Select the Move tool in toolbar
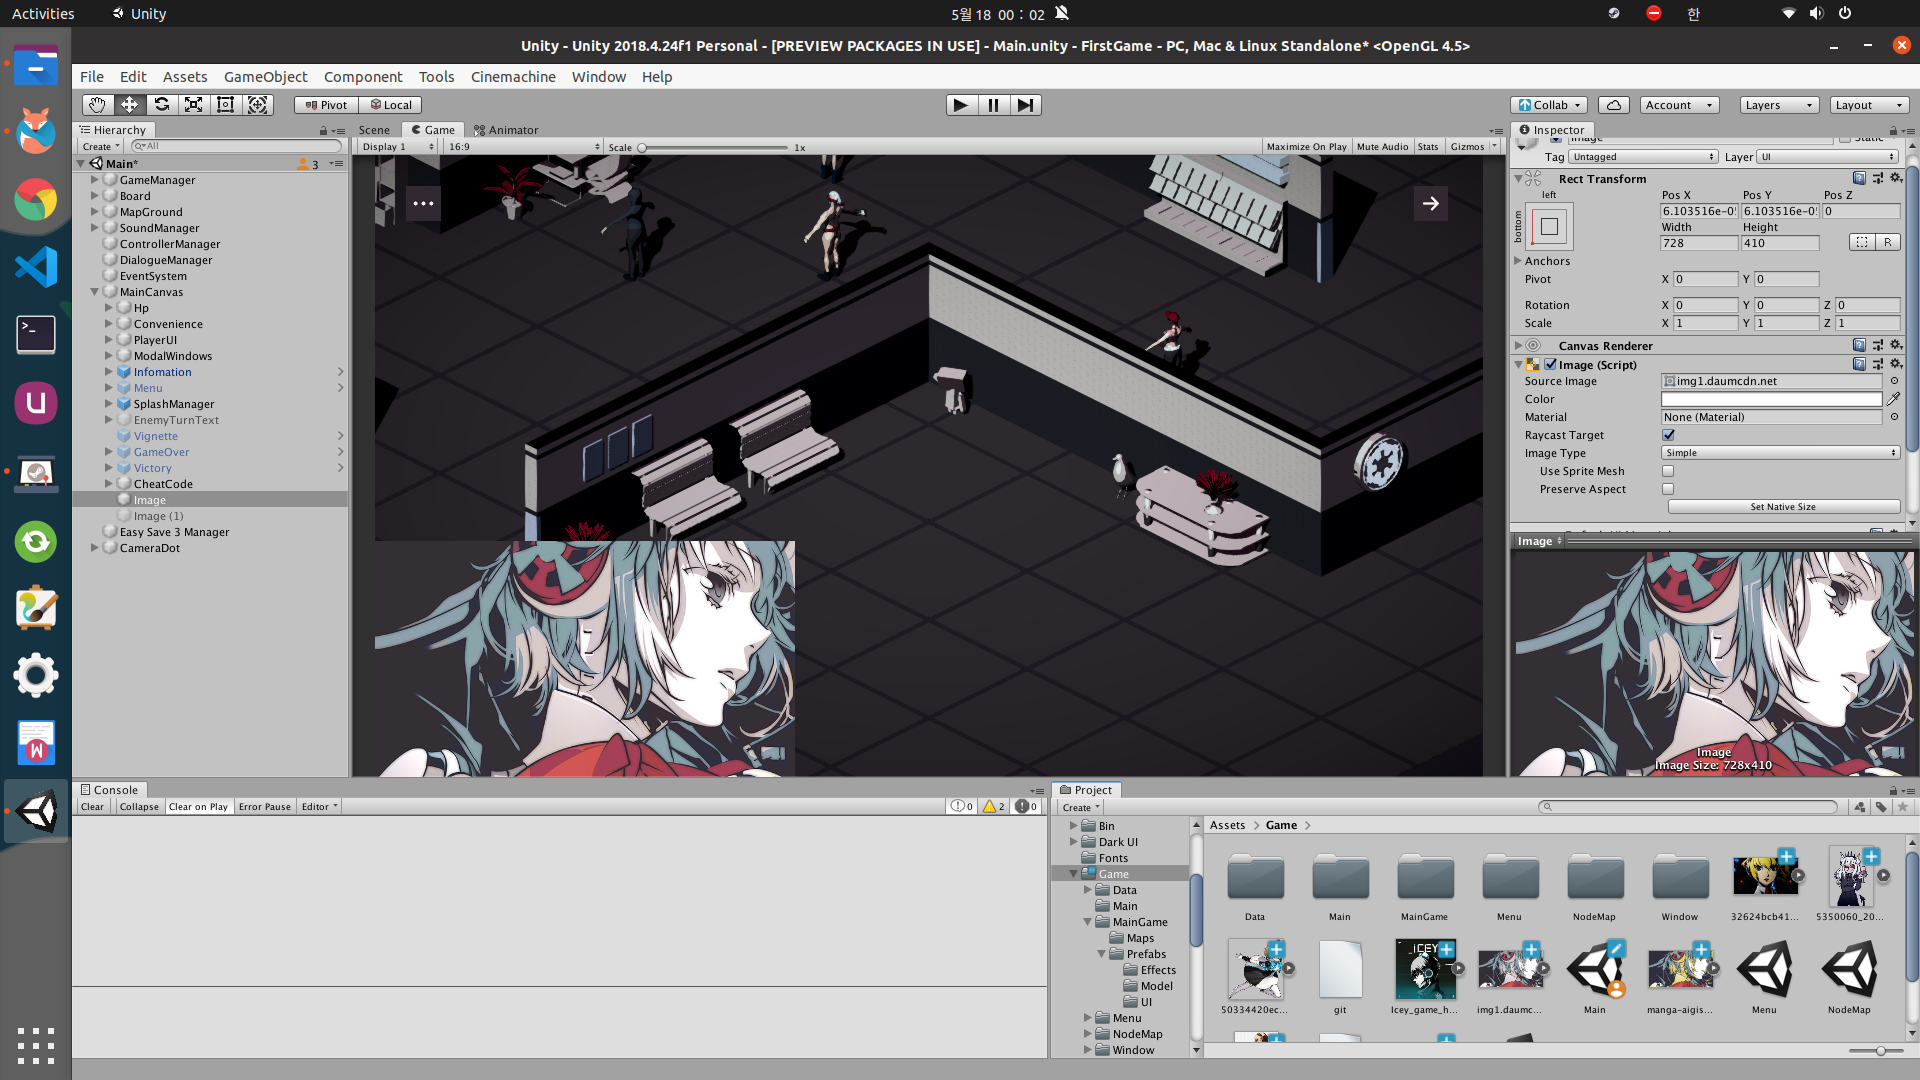Screen dimensions: 1920x1080 pyautogui.click(x=129, y=105)
